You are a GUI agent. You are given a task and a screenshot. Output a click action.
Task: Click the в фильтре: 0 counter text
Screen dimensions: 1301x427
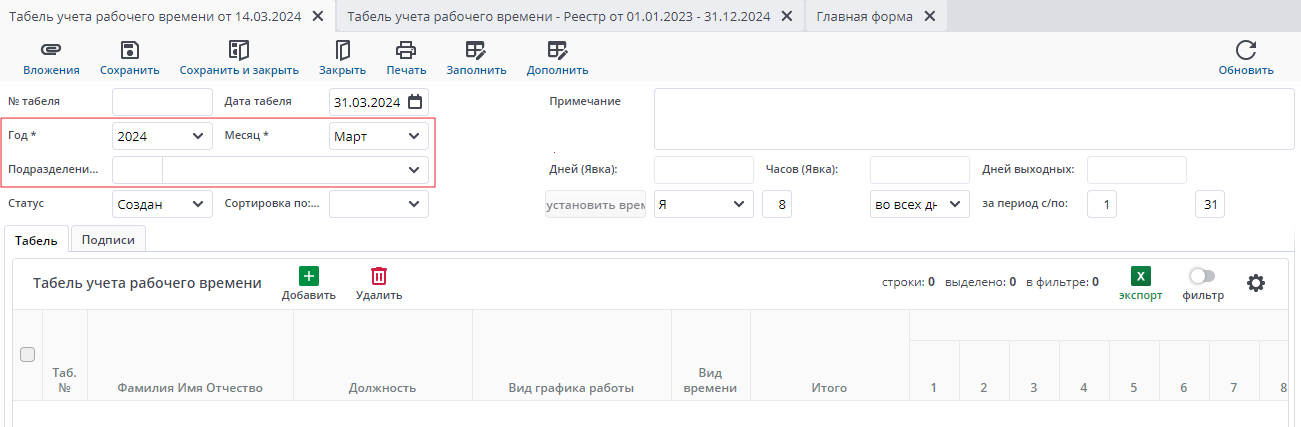[1062, 282]
